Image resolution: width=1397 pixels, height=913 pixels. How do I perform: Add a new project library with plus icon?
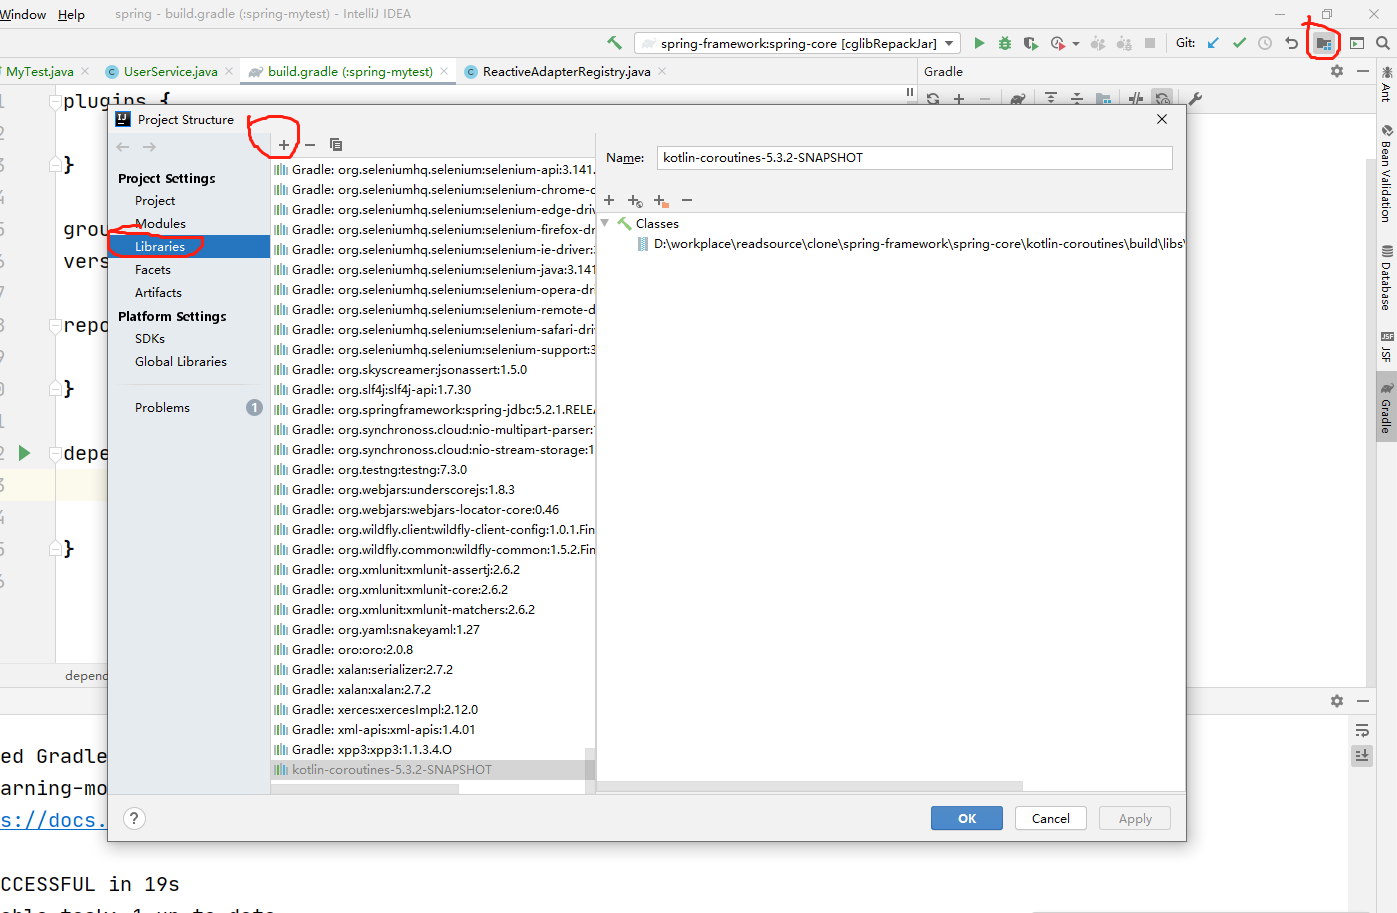tap(284, 145)
